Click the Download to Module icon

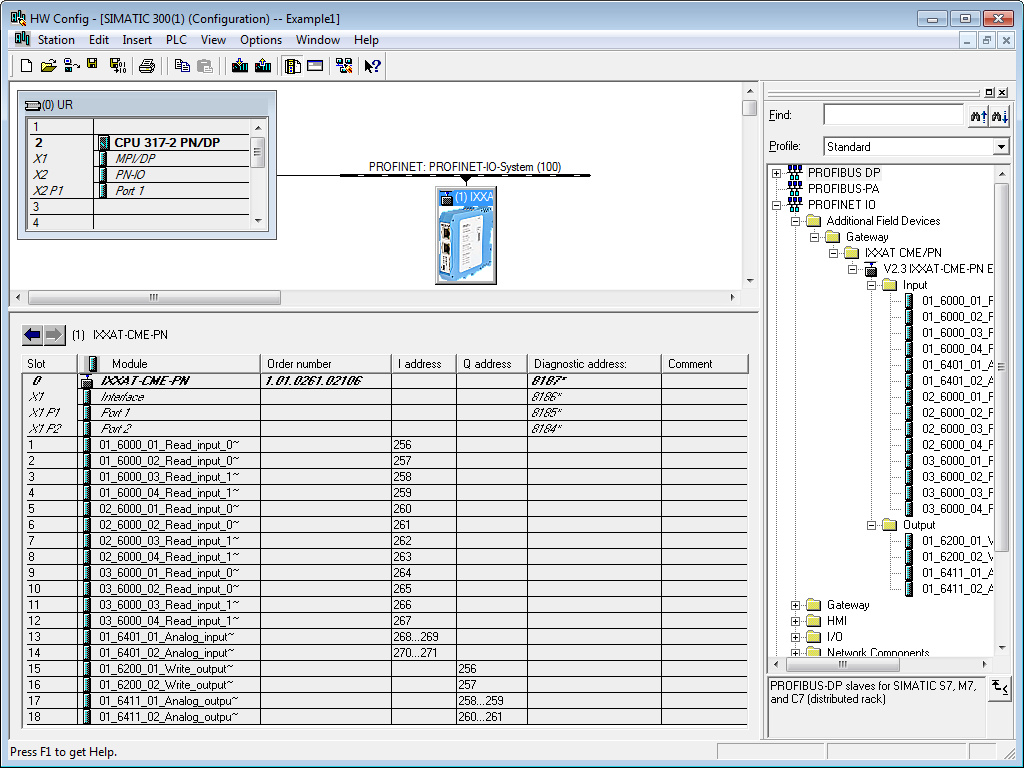coord(240,65)
